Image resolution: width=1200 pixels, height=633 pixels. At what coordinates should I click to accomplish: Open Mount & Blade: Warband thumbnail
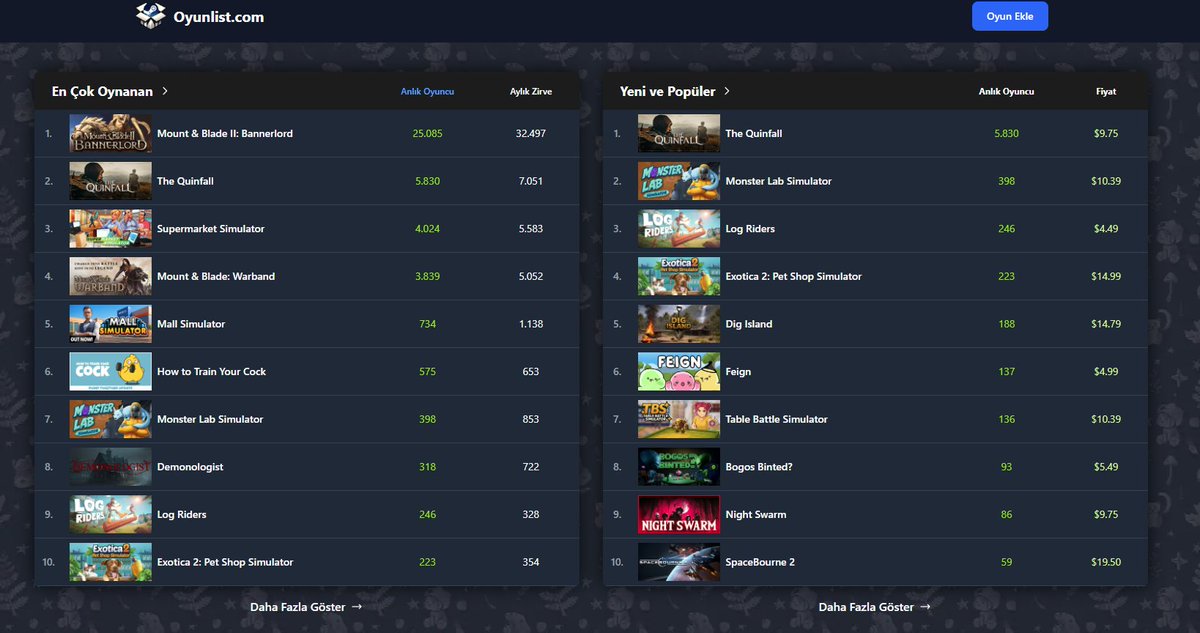(x=111, y=276)
